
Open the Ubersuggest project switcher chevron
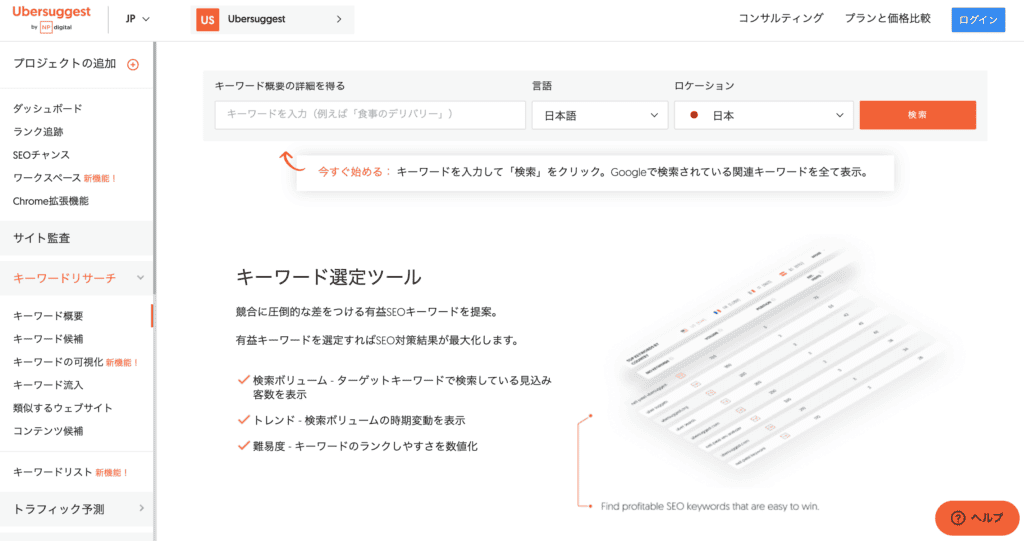pos(339,19)
